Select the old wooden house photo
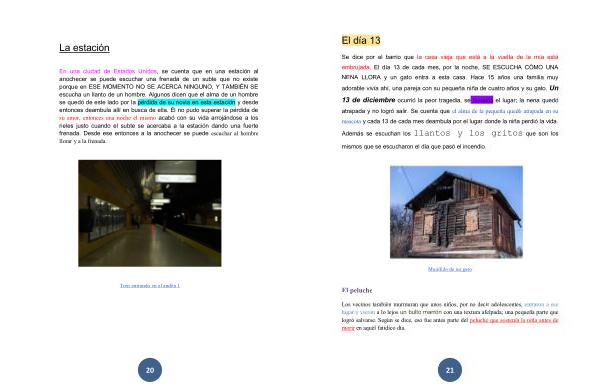 pyautogui.click(x=456, y=212)
